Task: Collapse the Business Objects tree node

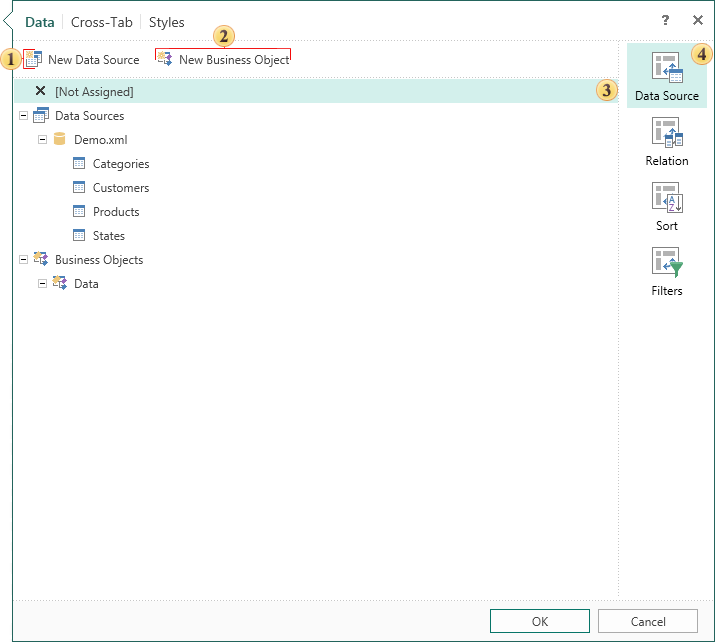Action: (x=23, y=260)
